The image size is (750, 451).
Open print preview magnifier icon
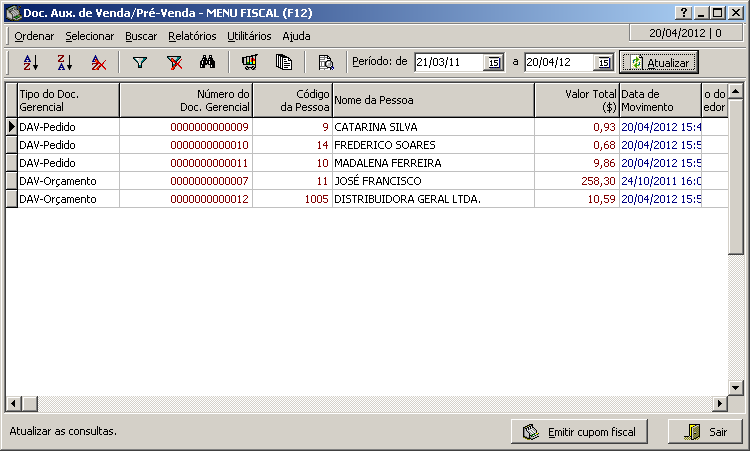coord(326,62)
